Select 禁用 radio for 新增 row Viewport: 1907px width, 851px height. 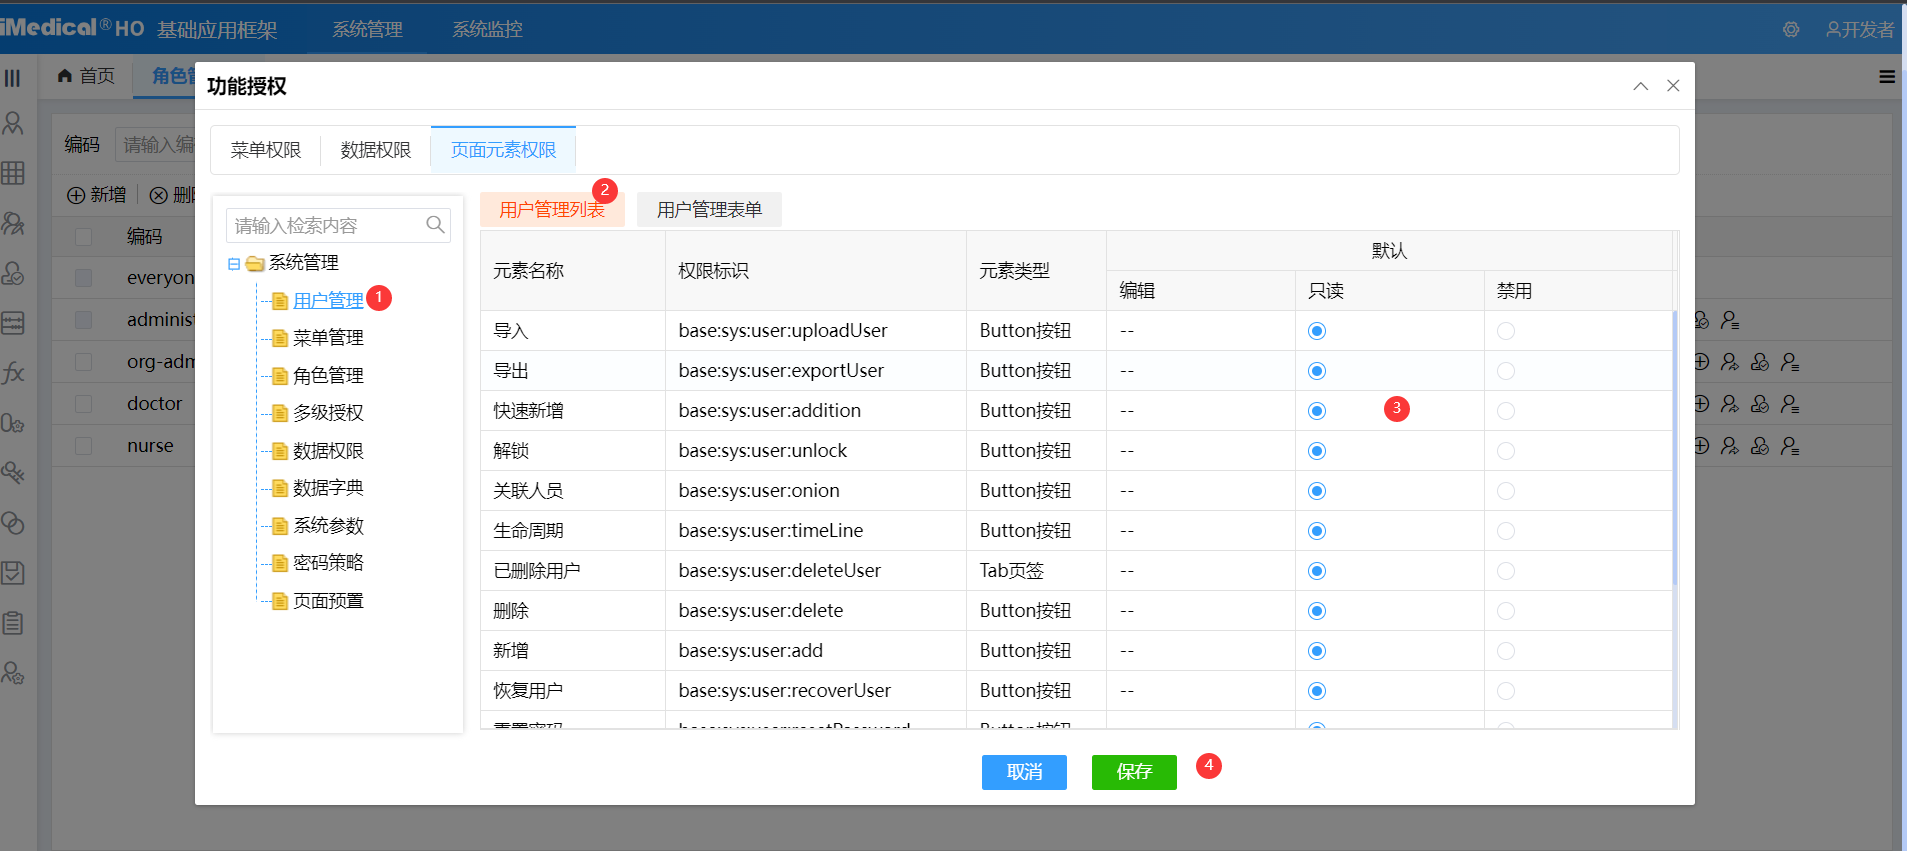coord(1506,651)
